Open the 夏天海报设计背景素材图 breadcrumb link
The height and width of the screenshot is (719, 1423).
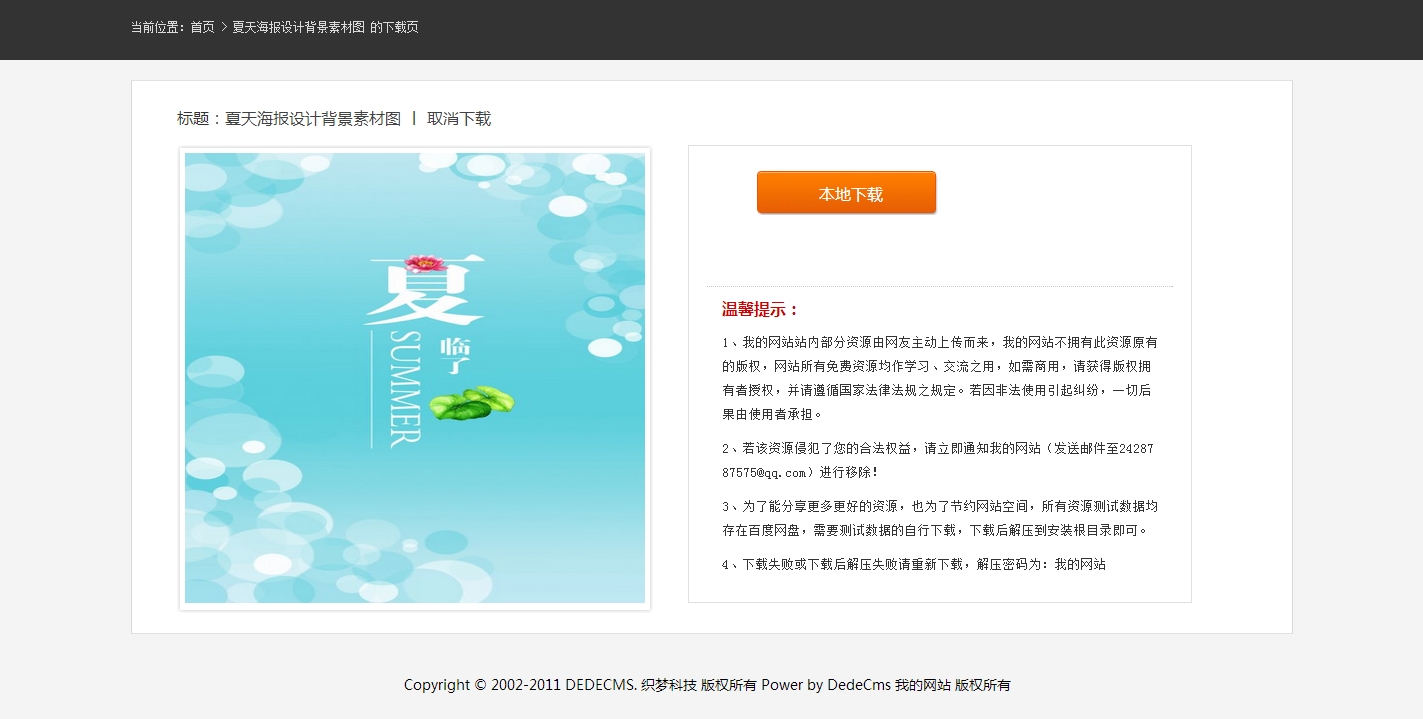[x=298, y=28]
